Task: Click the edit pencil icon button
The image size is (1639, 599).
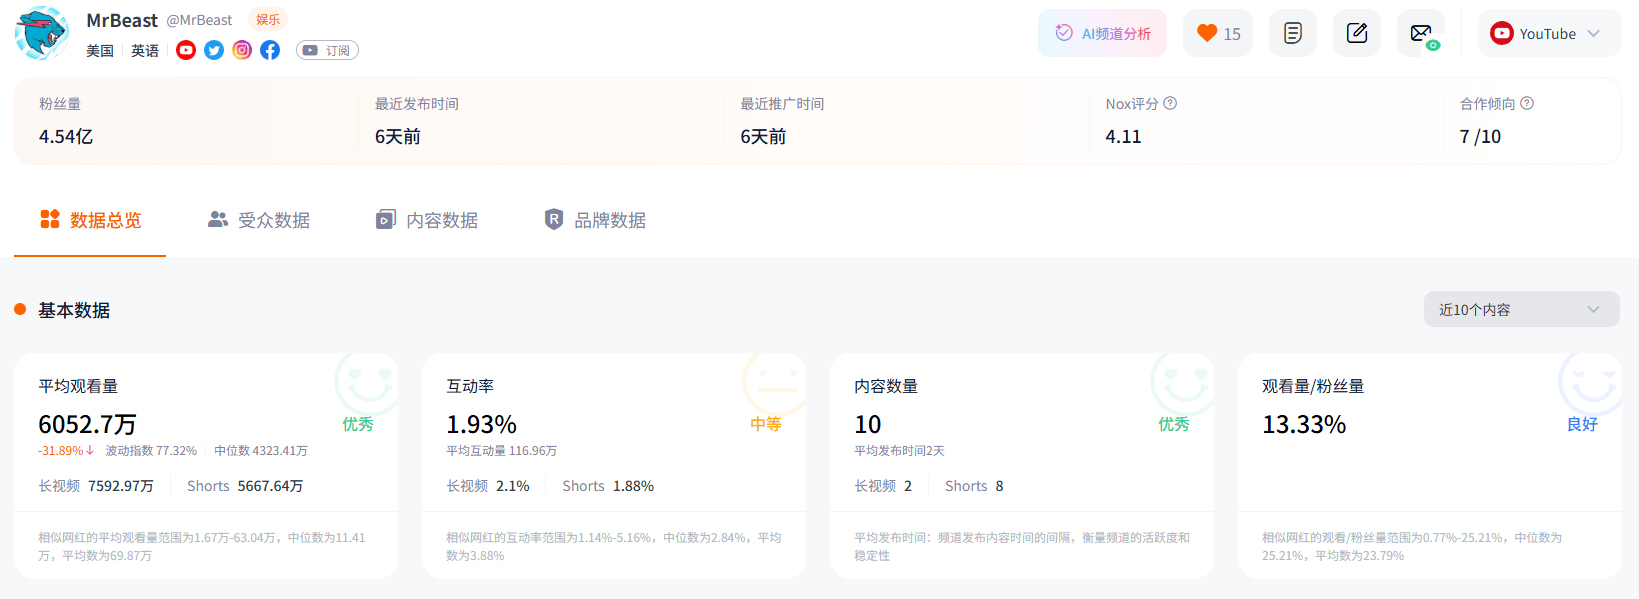Action: [x=1356, y=33]
